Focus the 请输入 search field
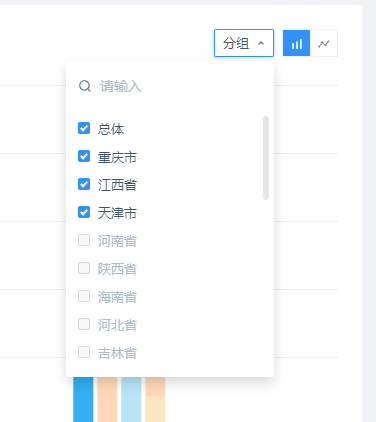 pos(170,86)
